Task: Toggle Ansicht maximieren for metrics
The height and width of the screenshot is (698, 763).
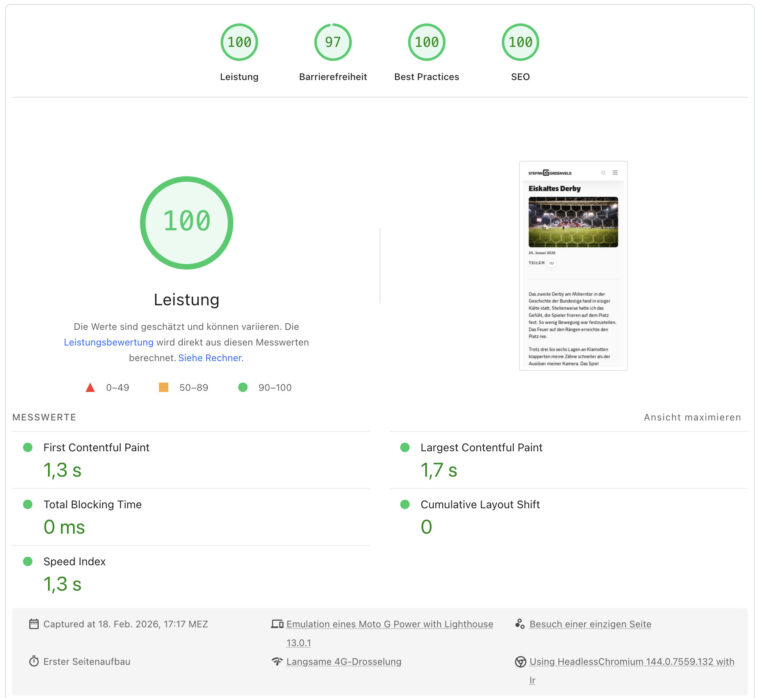Action: coord(692,417)
